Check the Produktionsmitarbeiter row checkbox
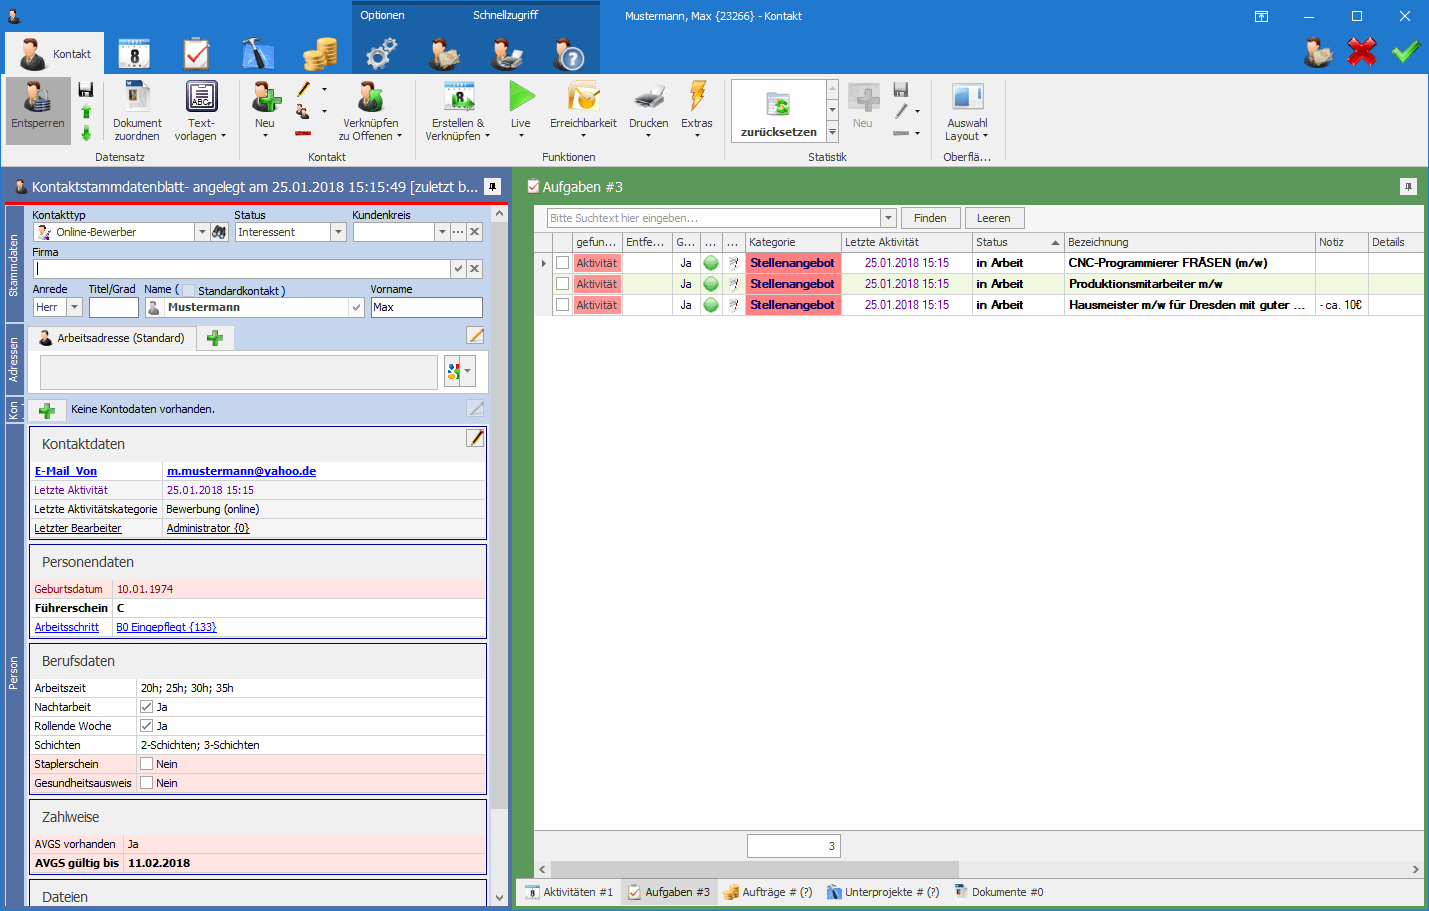This screenshot has width=1429, height=911. tap(562, 284)
